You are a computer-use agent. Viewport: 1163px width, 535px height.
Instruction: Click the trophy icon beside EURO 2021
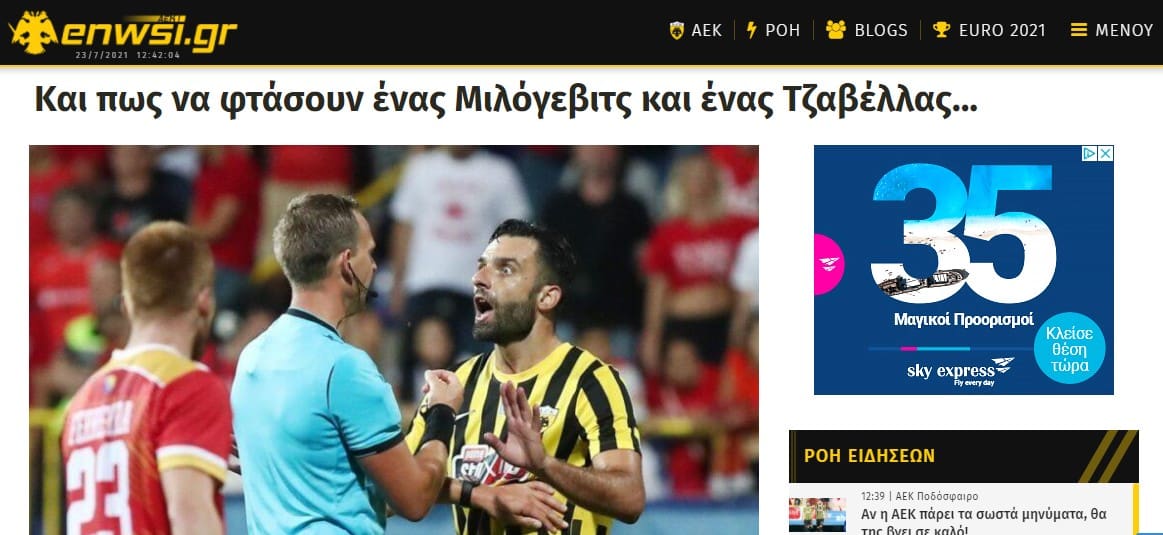pos(941,30)
